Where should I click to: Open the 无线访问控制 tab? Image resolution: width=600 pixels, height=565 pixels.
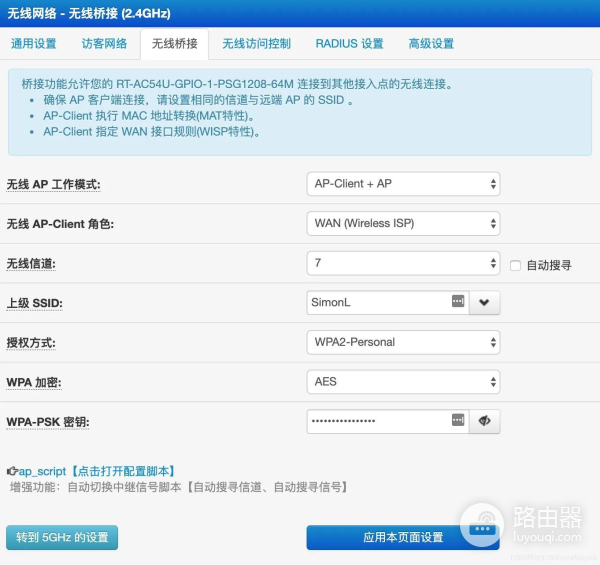256,44
